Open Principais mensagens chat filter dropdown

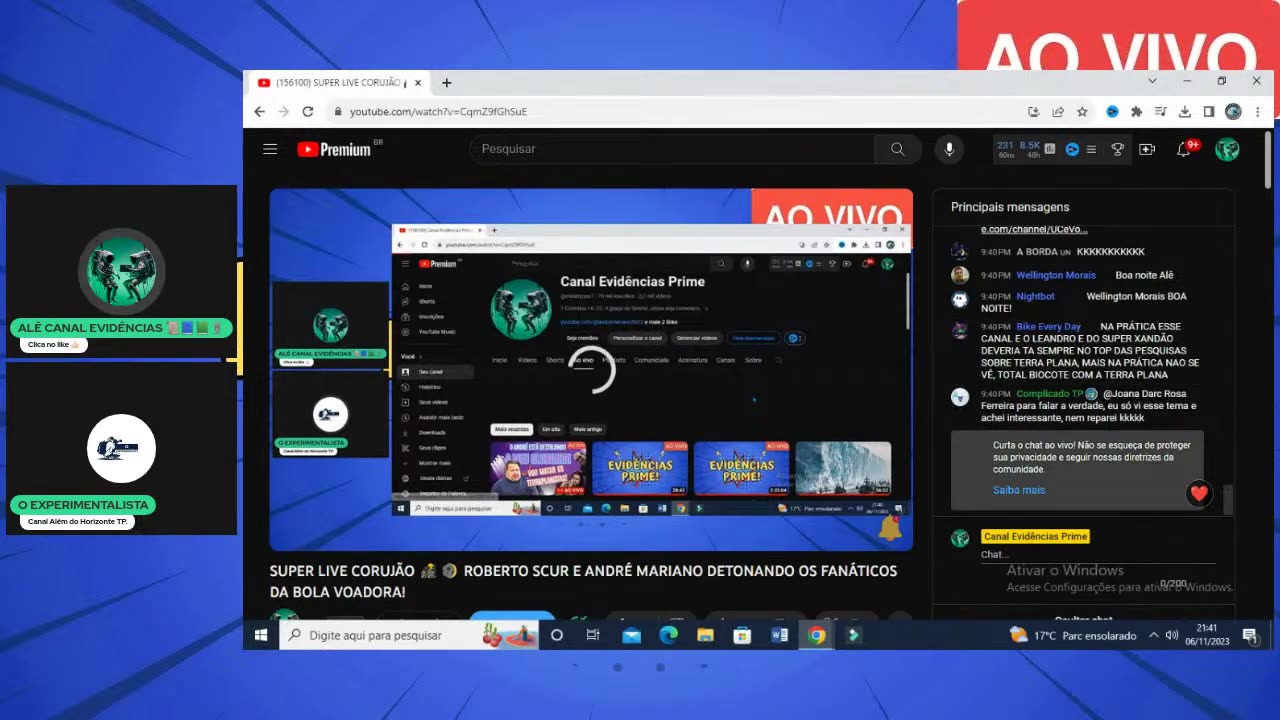(1010, 207)
